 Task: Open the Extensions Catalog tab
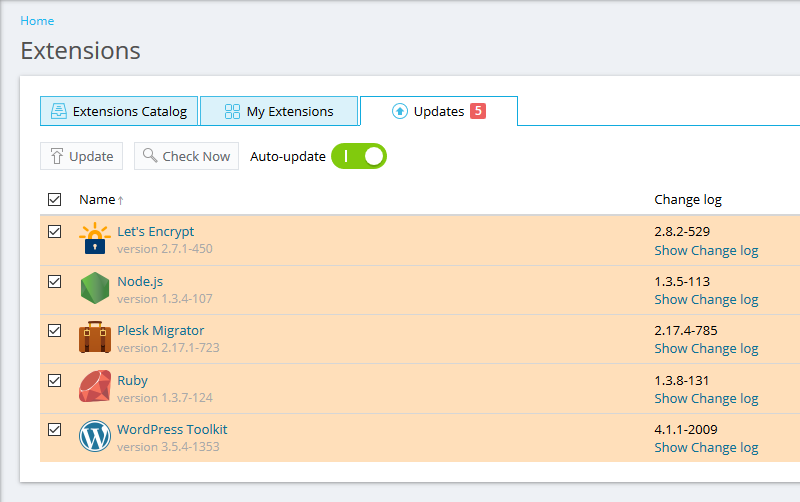119,111
